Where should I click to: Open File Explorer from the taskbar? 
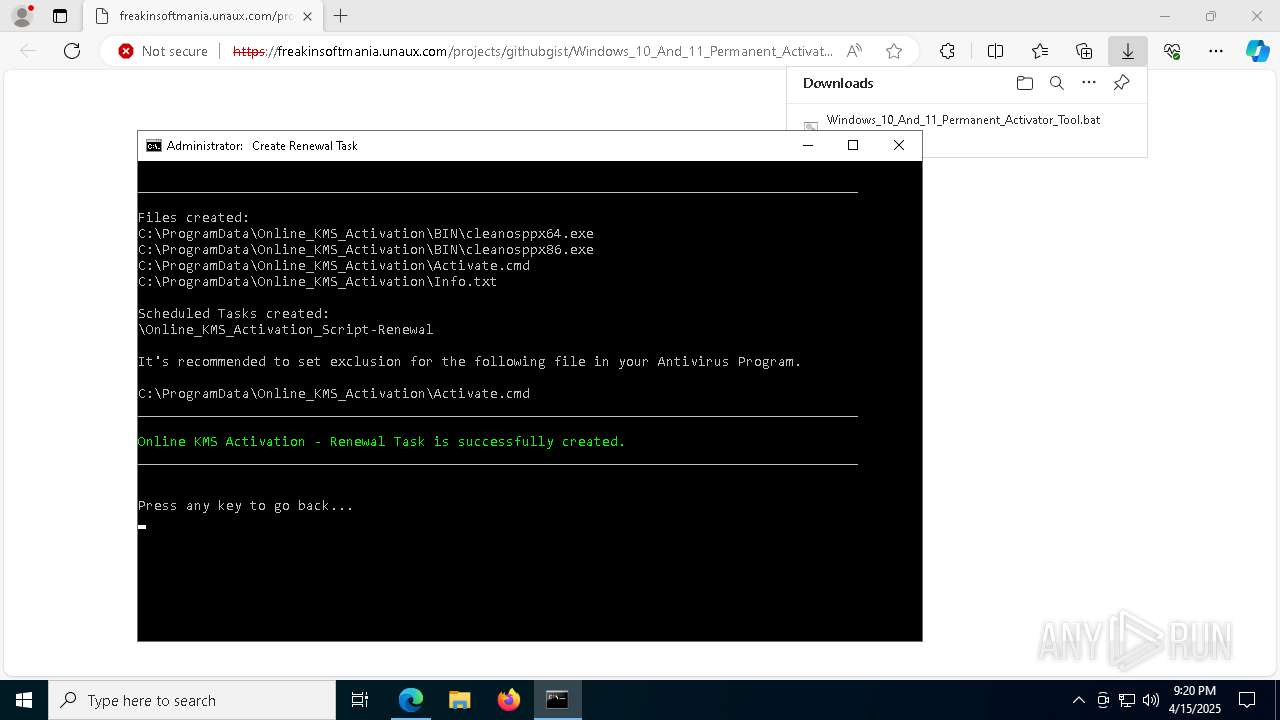[459, 700]
